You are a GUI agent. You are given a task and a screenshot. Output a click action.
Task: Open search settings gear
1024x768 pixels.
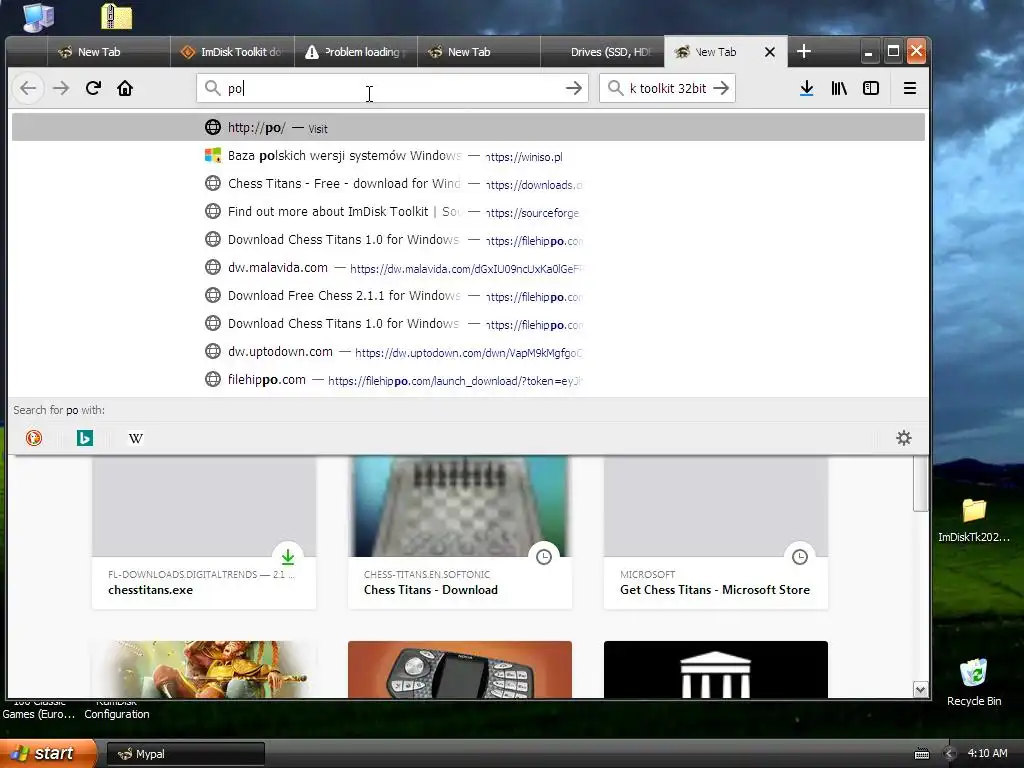coord(904,438)
